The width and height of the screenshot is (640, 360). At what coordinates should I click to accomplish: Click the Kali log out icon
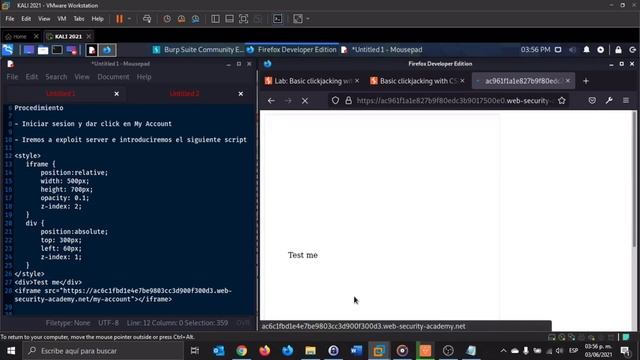coord(632,50)
